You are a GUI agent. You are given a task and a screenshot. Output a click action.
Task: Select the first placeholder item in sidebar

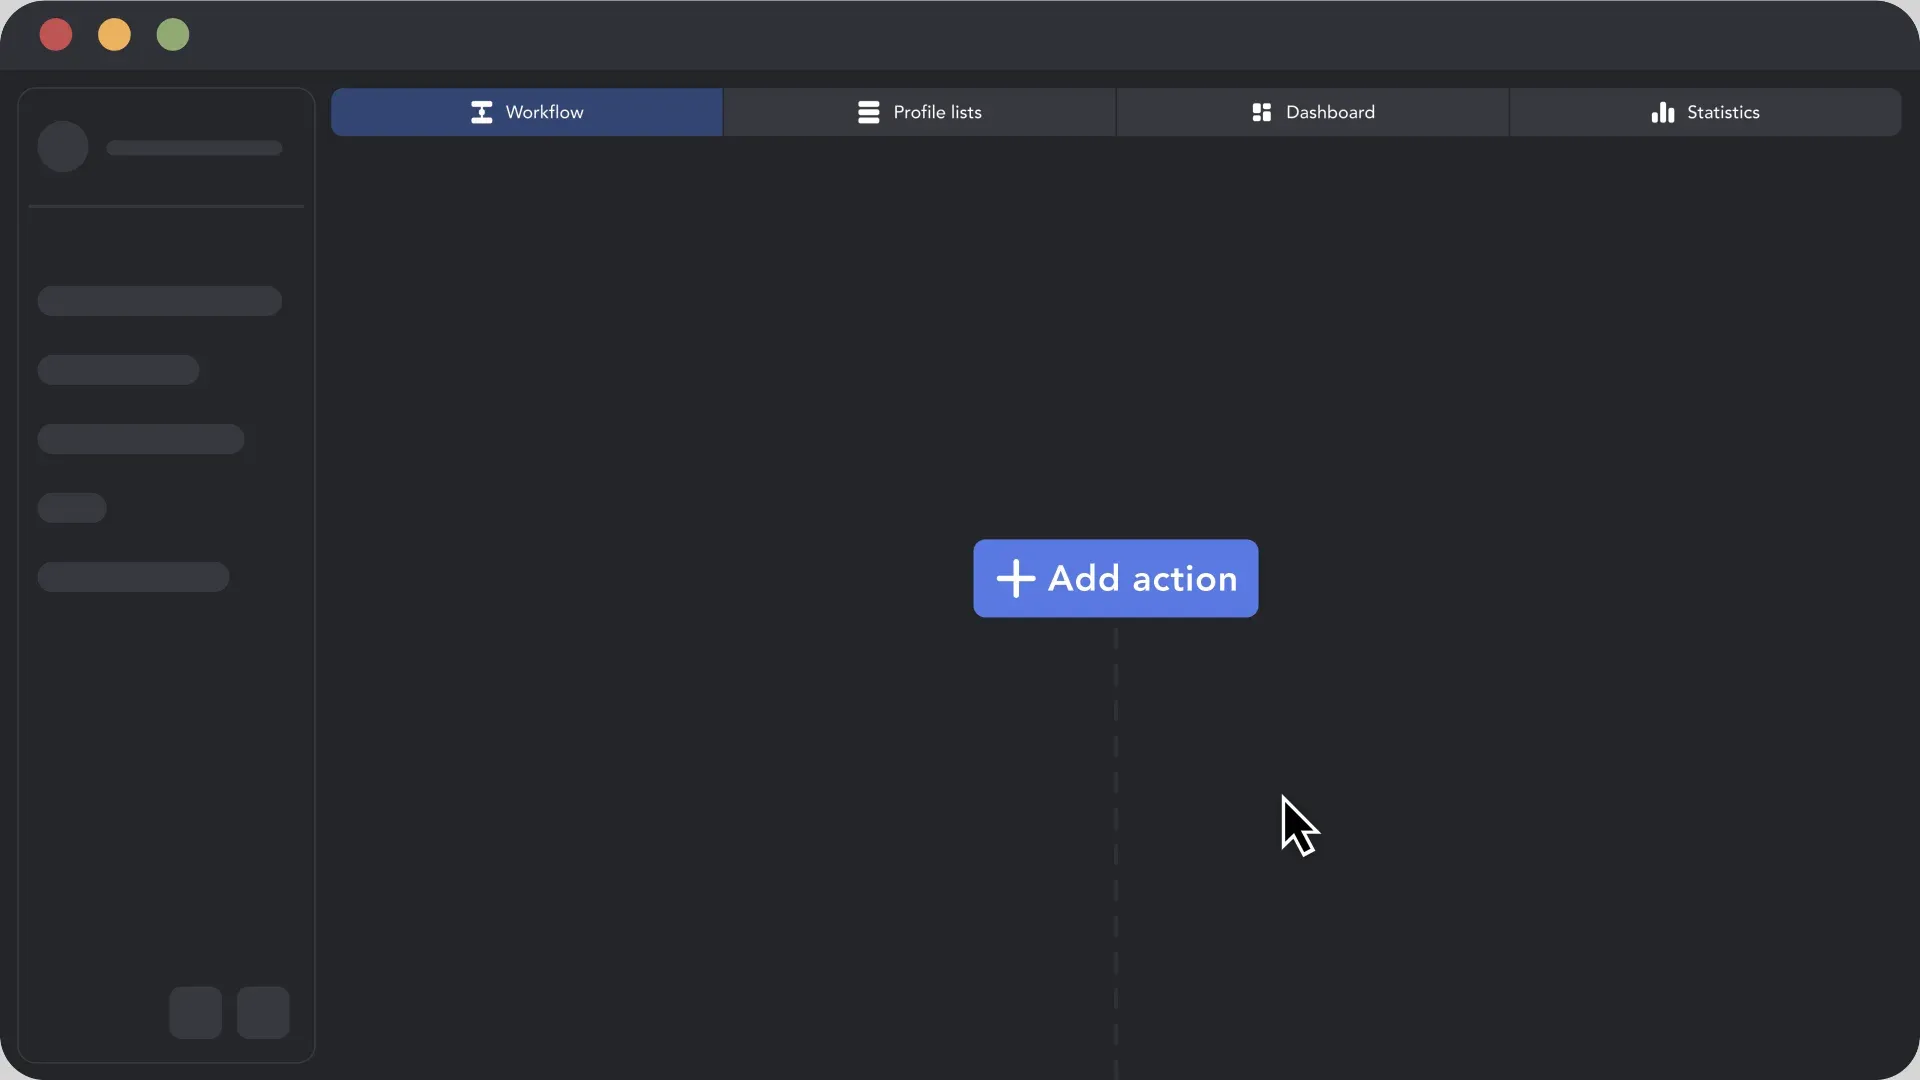[160, 301]
